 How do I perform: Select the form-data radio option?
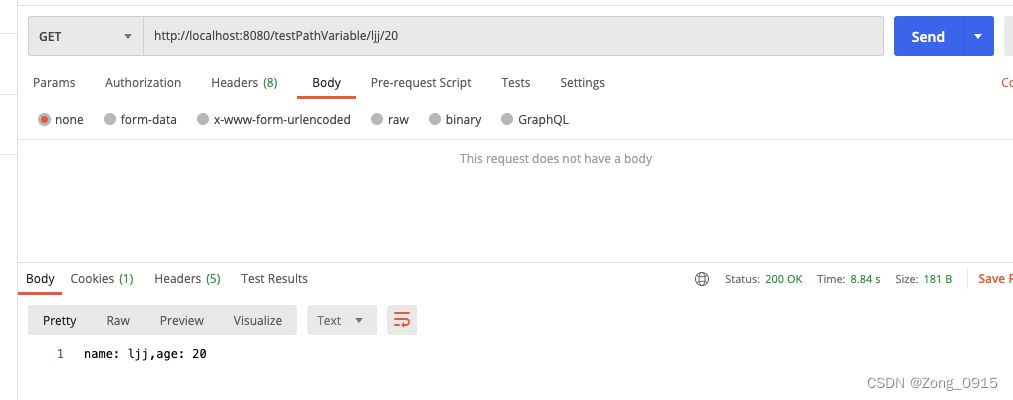(x=110, y=119)
